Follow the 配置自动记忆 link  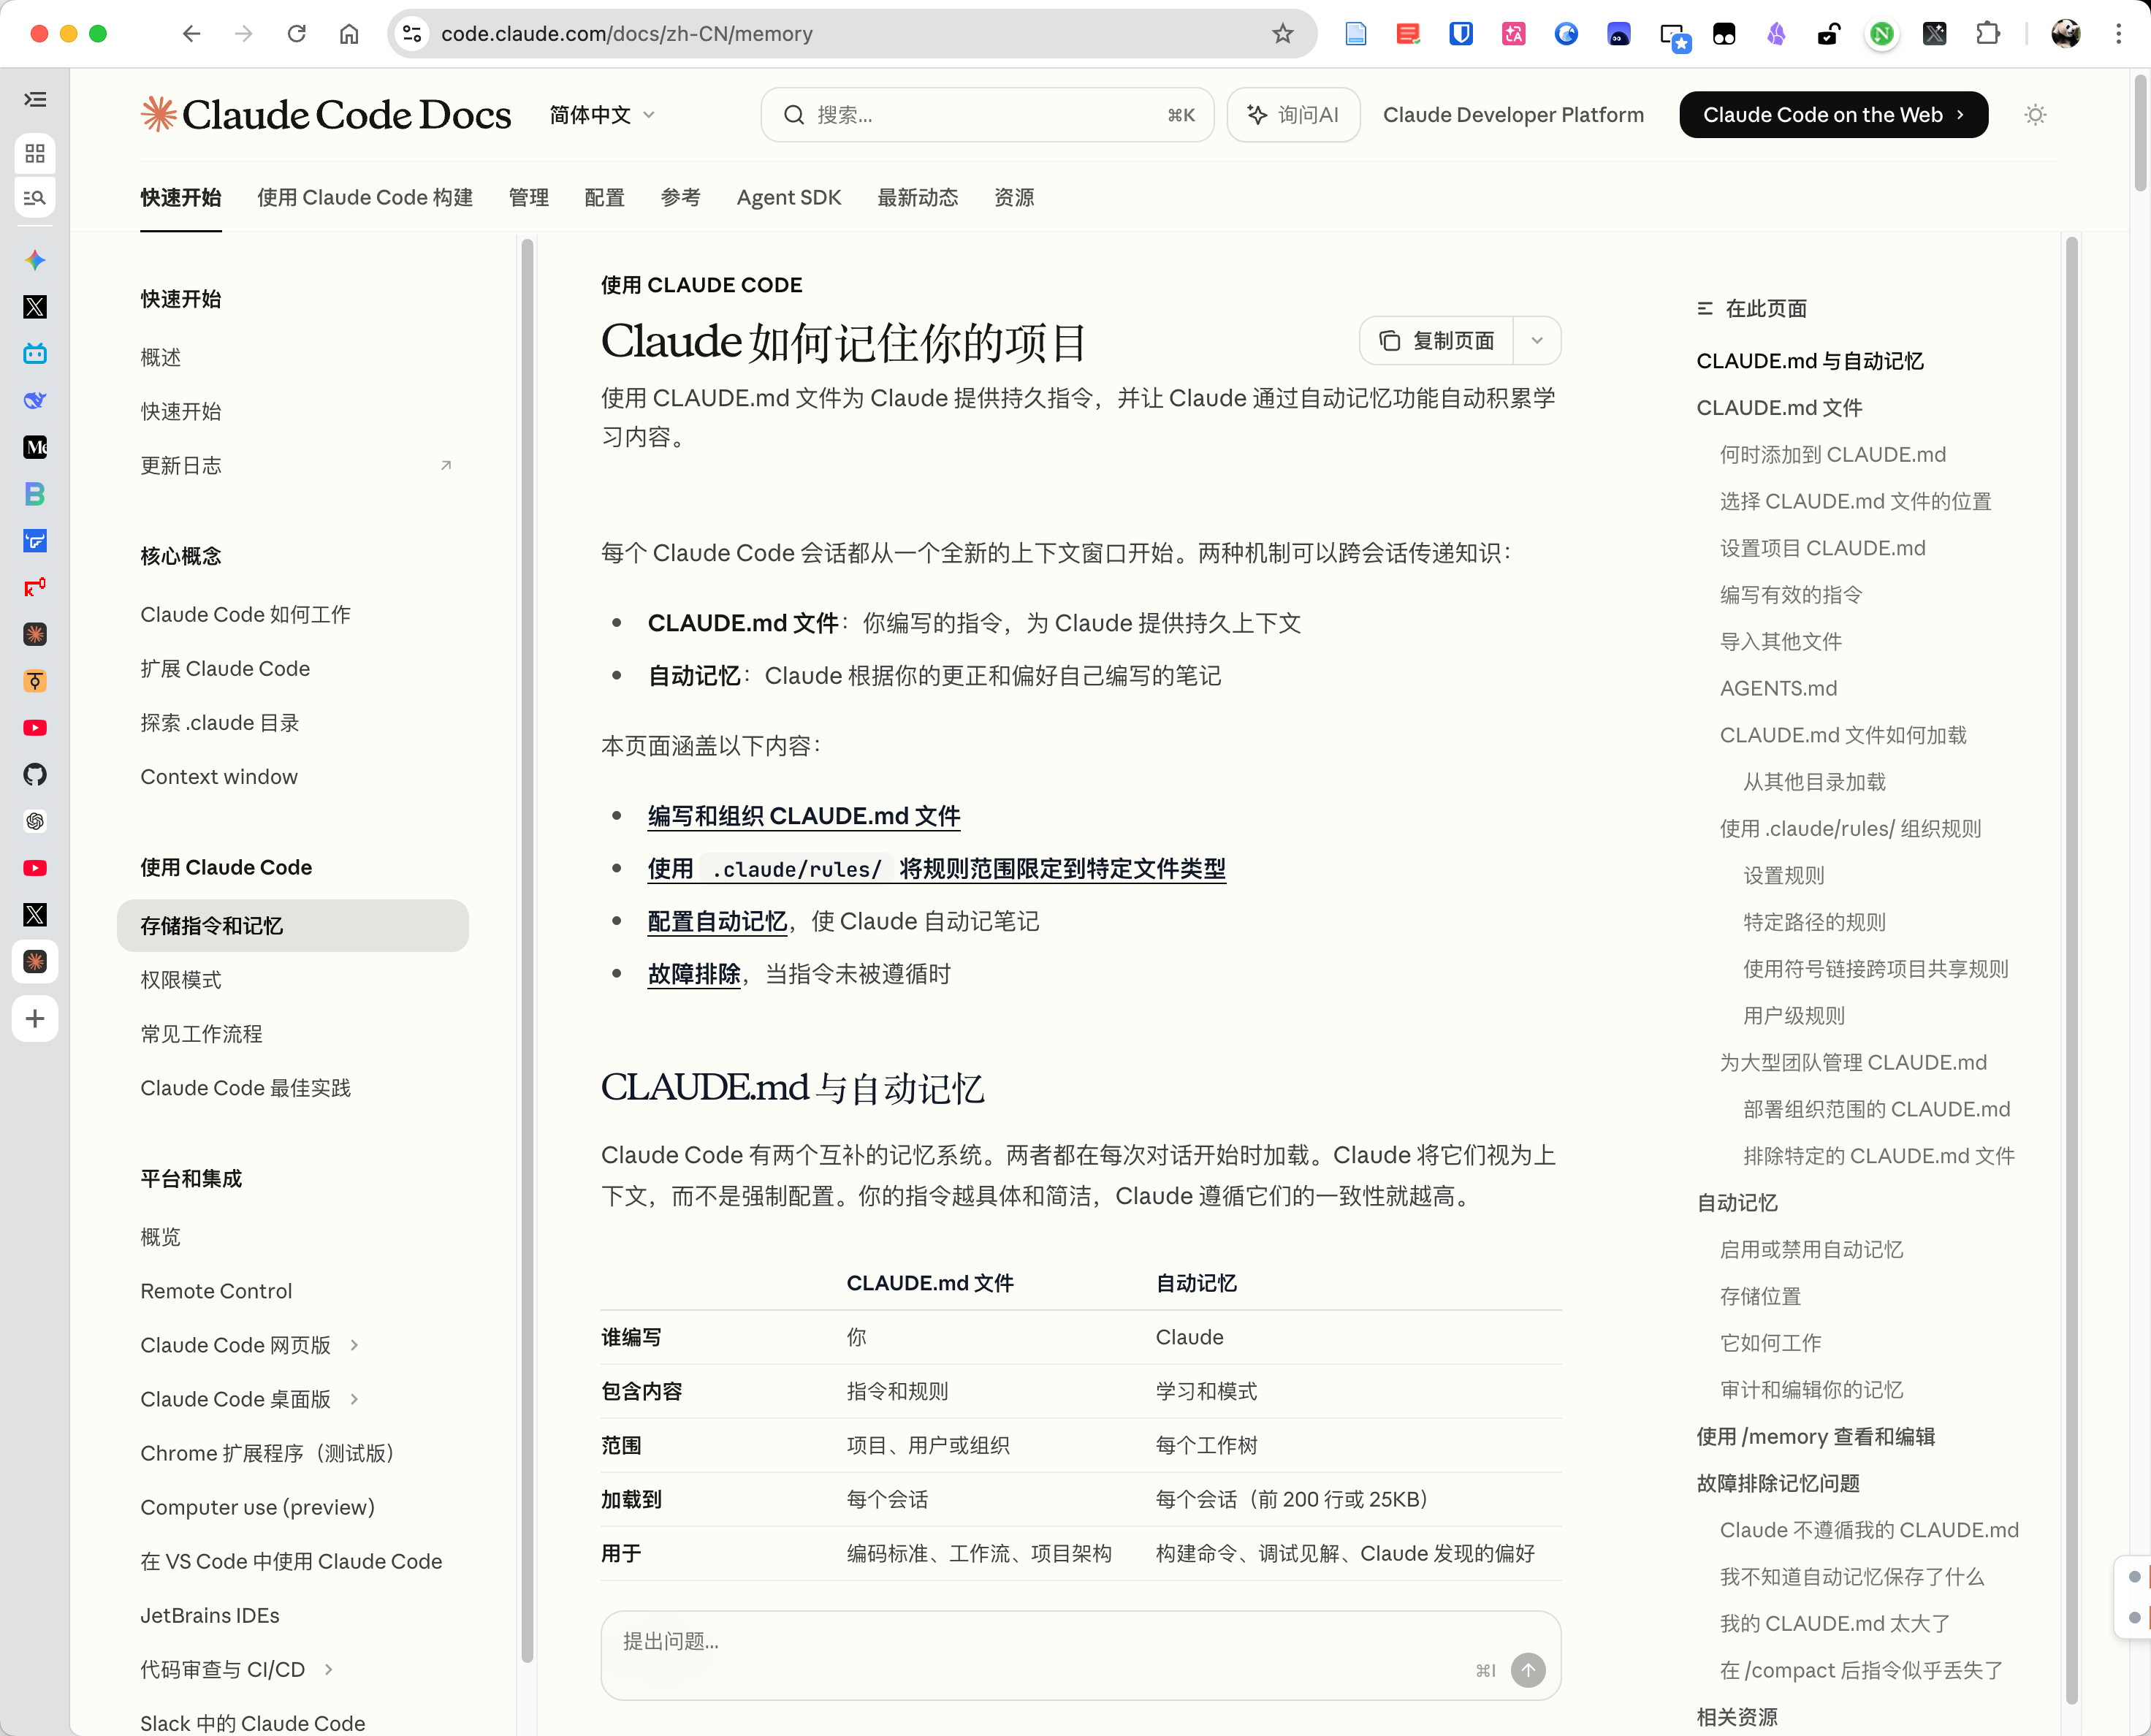[x=717, y=921]
